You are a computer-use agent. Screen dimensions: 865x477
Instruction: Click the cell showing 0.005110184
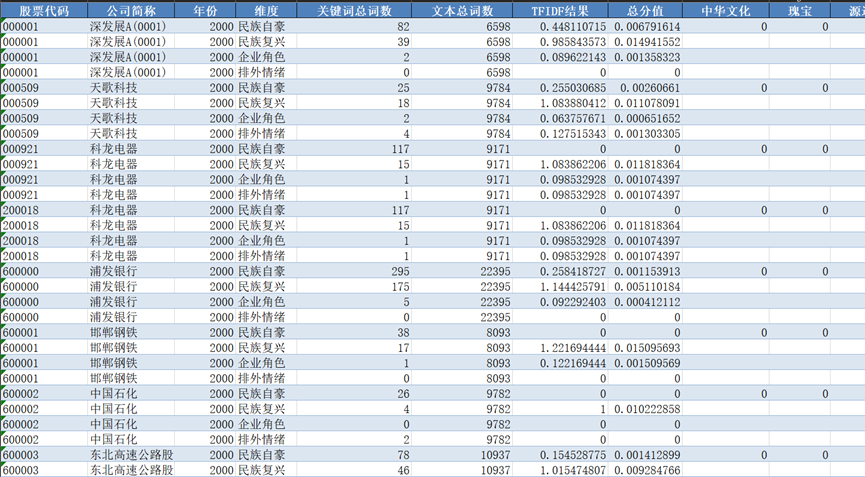click(645, 287)
